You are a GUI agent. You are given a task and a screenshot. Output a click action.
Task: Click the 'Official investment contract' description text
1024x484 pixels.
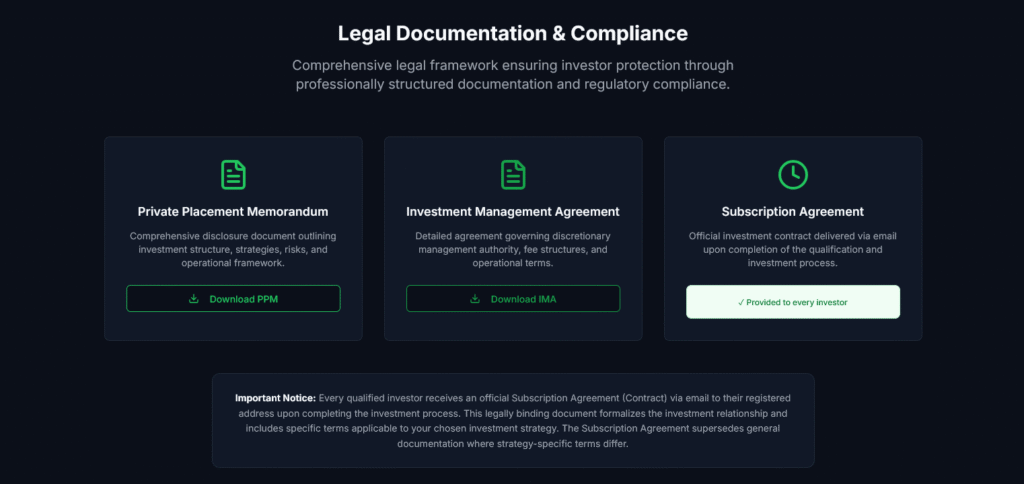[793, 249]
